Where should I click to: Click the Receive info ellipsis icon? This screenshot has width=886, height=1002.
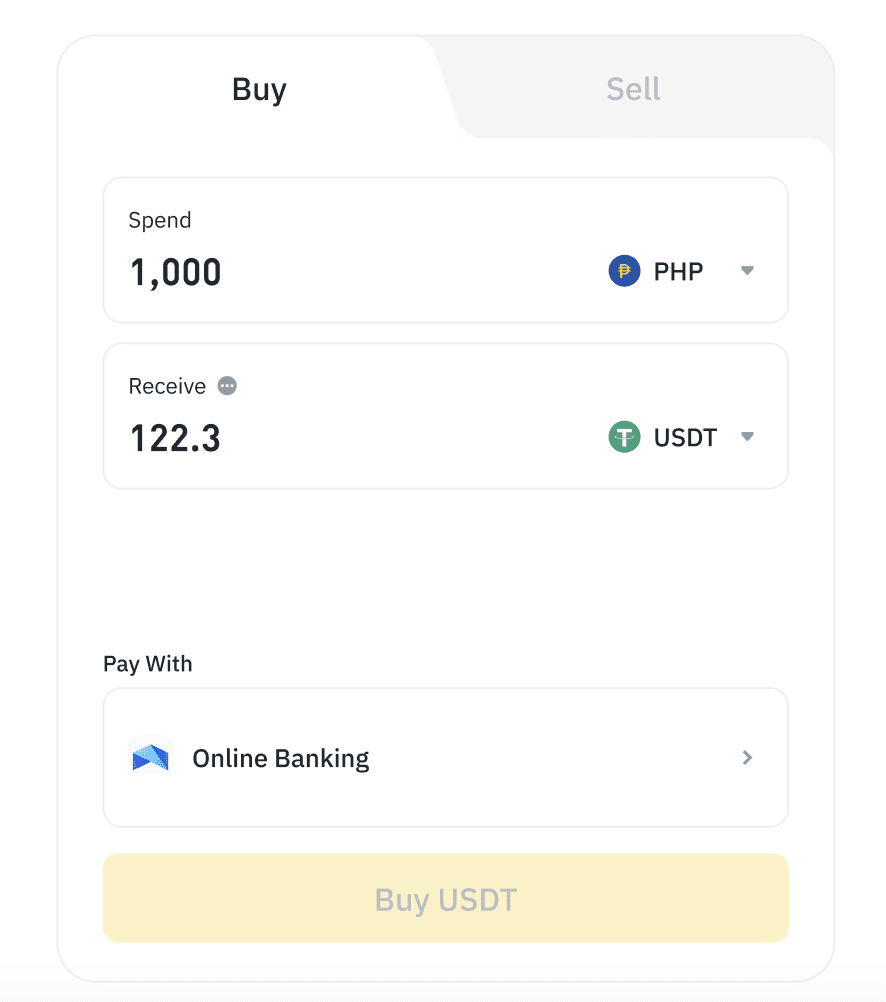tap(227, 386)
